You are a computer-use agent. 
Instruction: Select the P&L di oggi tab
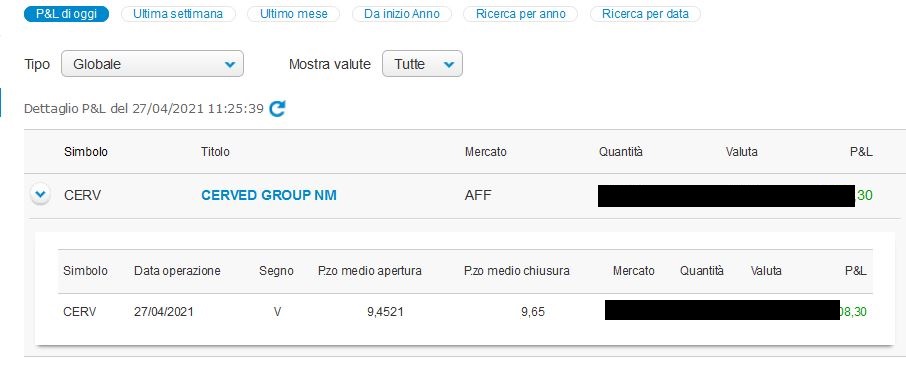pos(66,14)
